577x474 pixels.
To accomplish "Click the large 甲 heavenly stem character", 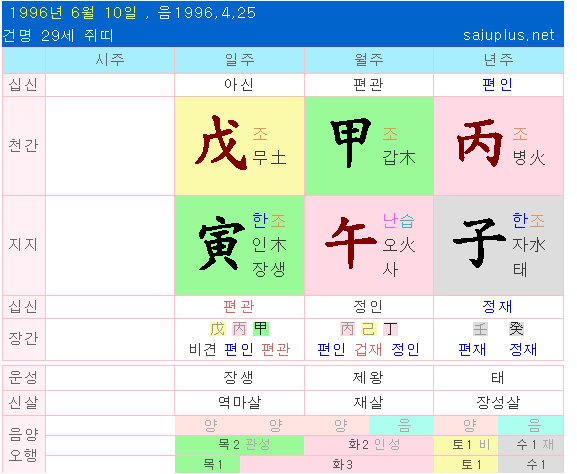I will (350, 142).
